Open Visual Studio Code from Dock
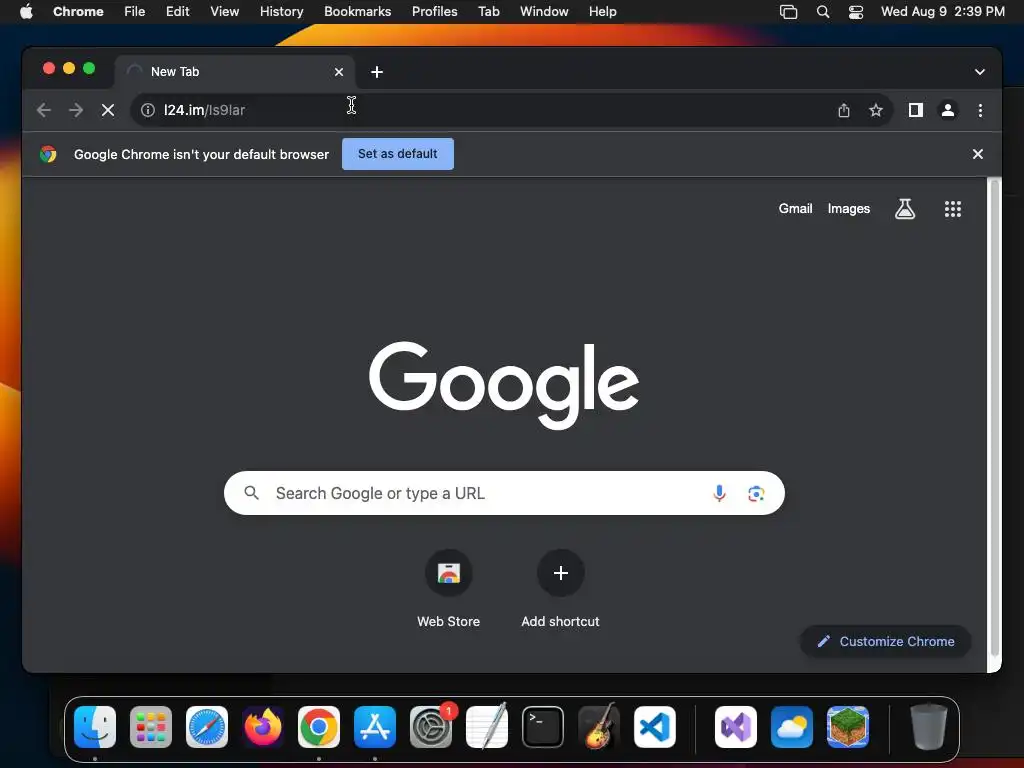1024x768 pixels. coord(654,727)
